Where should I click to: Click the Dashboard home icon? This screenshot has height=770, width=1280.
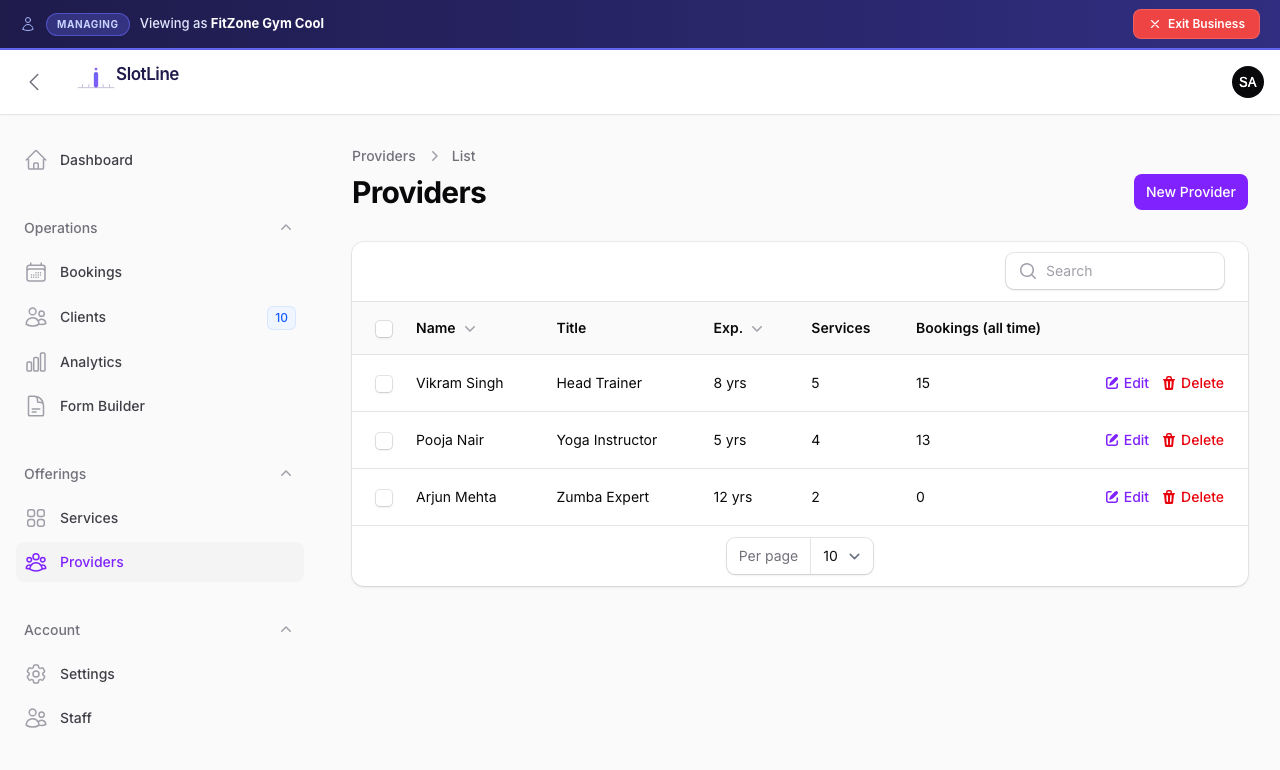coord(36,160)
